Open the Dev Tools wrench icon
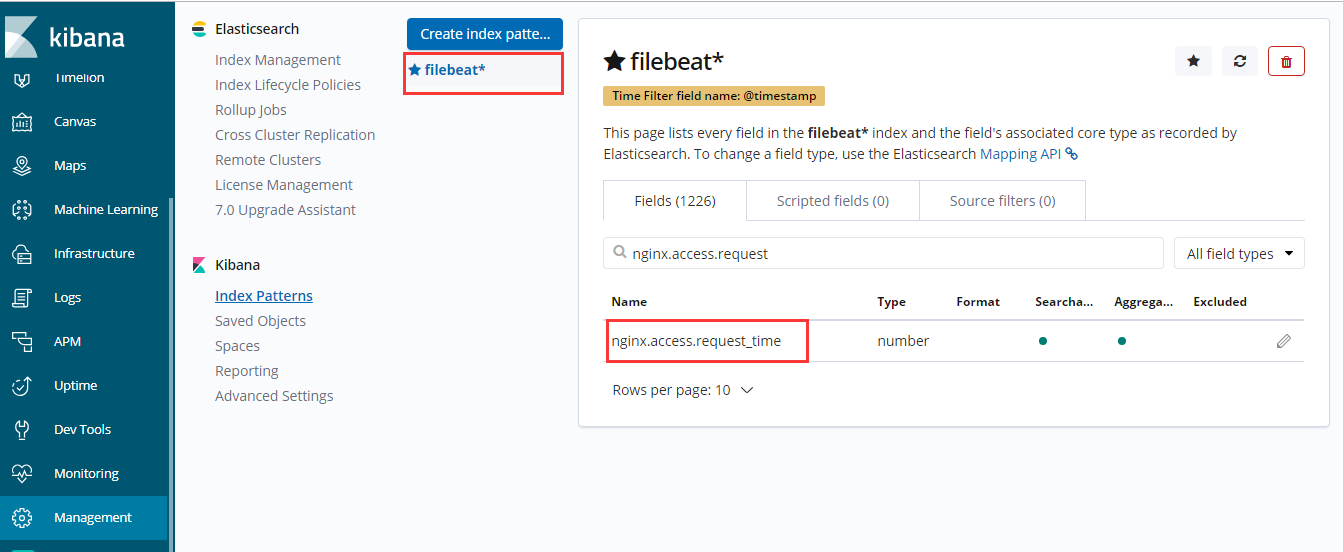The image size is (1343, 552). [x=22, y=430]
